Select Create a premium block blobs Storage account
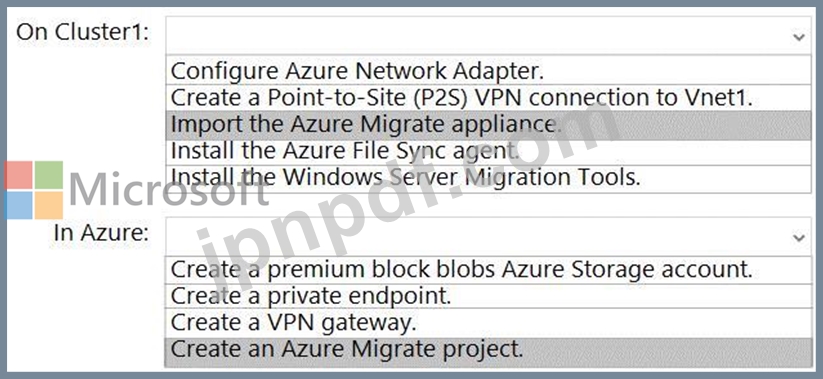The image size is (823, 379). pos(489,270)
